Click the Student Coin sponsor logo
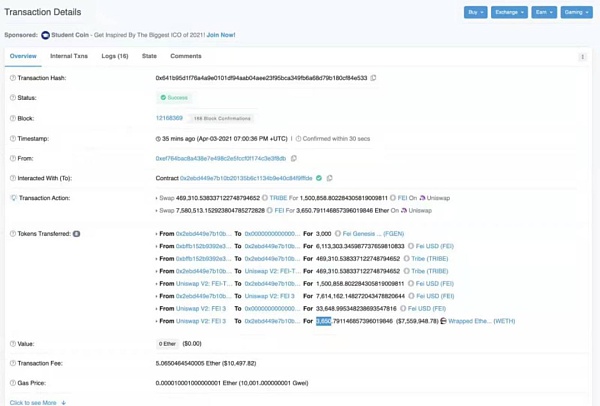Image resolution: width=600 pixels, height=406 pixels. [x=46, y=35]
